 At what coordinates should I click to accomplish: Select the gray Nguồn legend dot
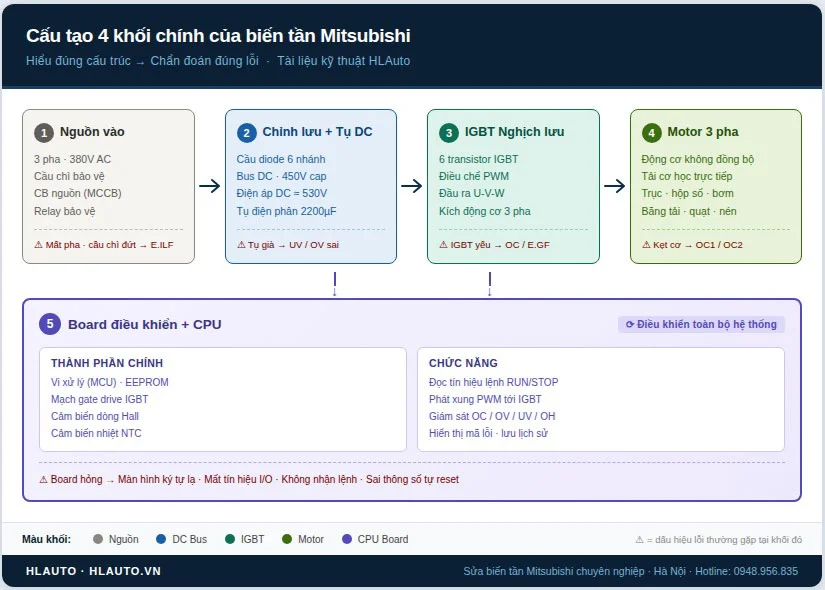[97, 539]
